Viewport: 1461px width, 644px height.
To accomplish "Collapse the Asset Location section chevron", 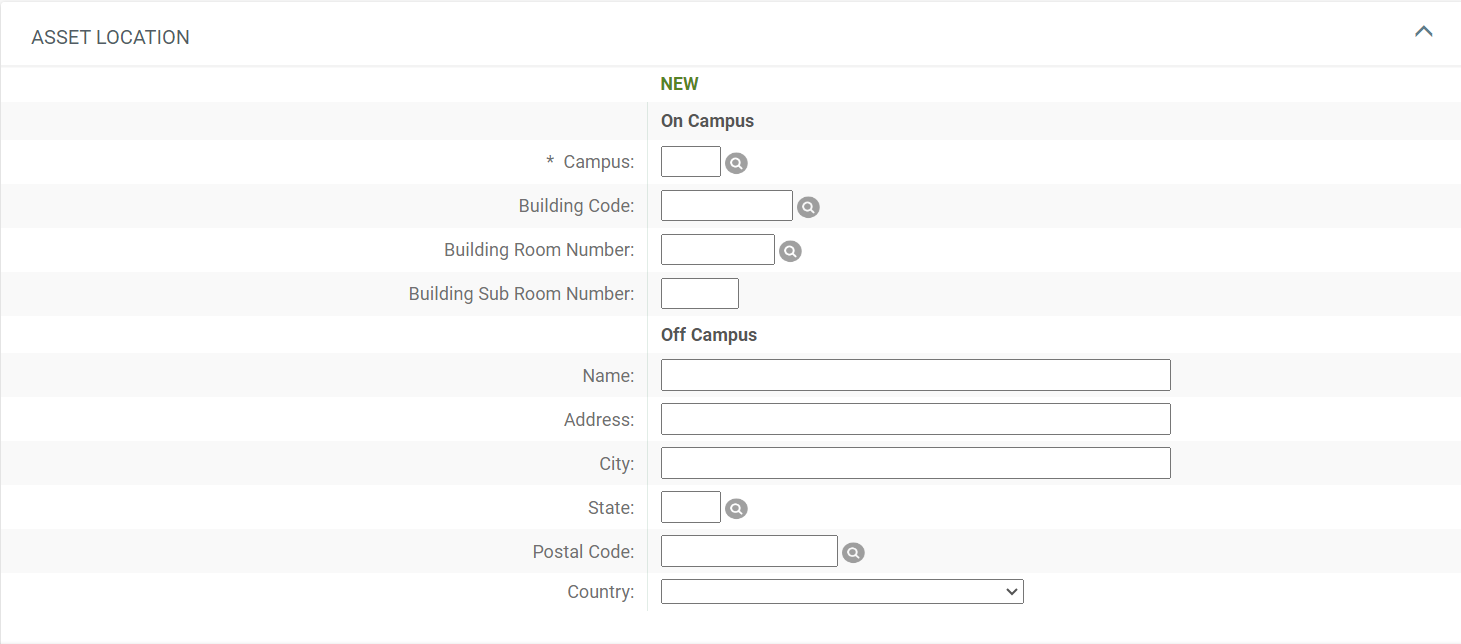I will 1423,32.
